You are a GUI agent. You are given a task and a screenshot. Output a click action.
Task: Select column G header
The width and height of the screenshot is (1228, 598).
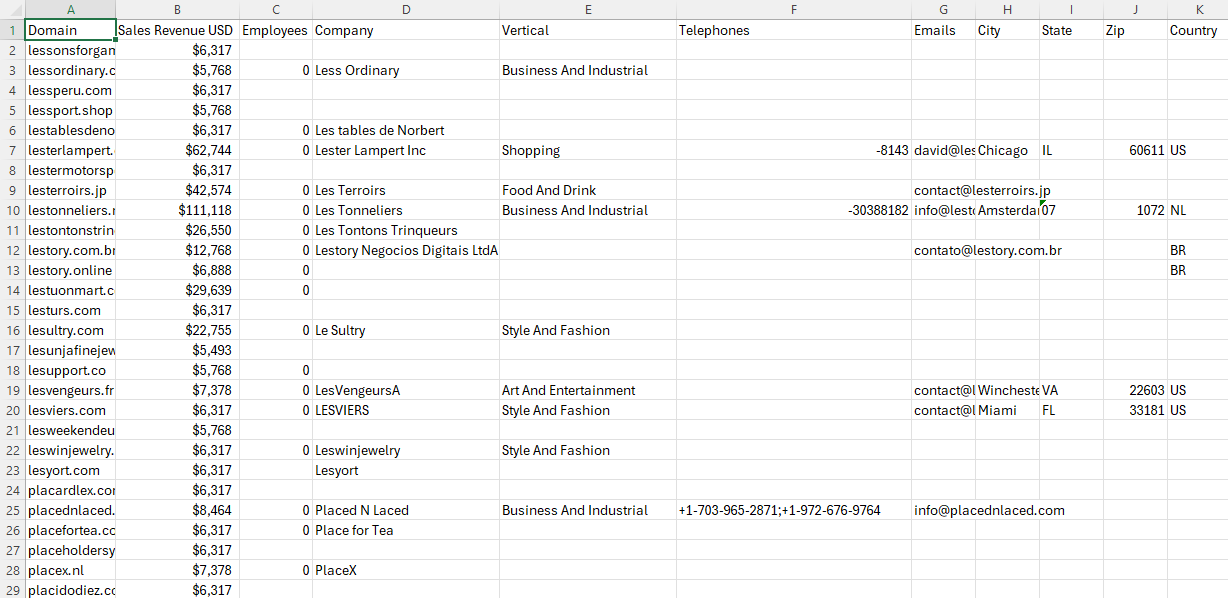[x=942, y=9]
